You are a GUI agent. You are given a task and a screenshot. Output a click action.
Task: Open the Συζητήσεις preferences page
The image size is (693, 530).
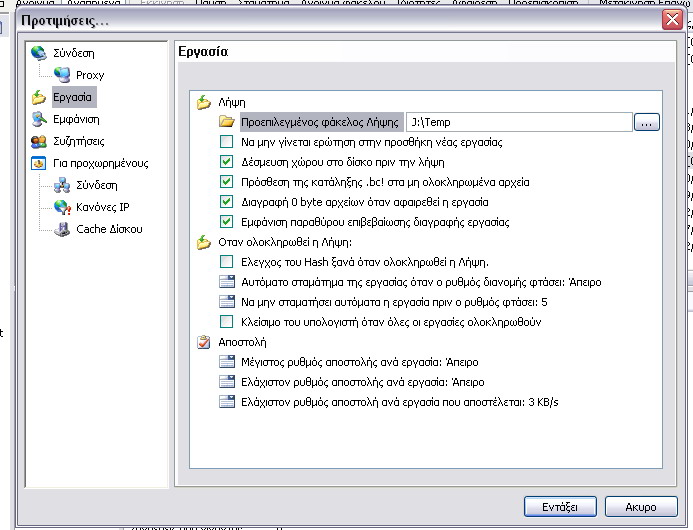[79, 141]
